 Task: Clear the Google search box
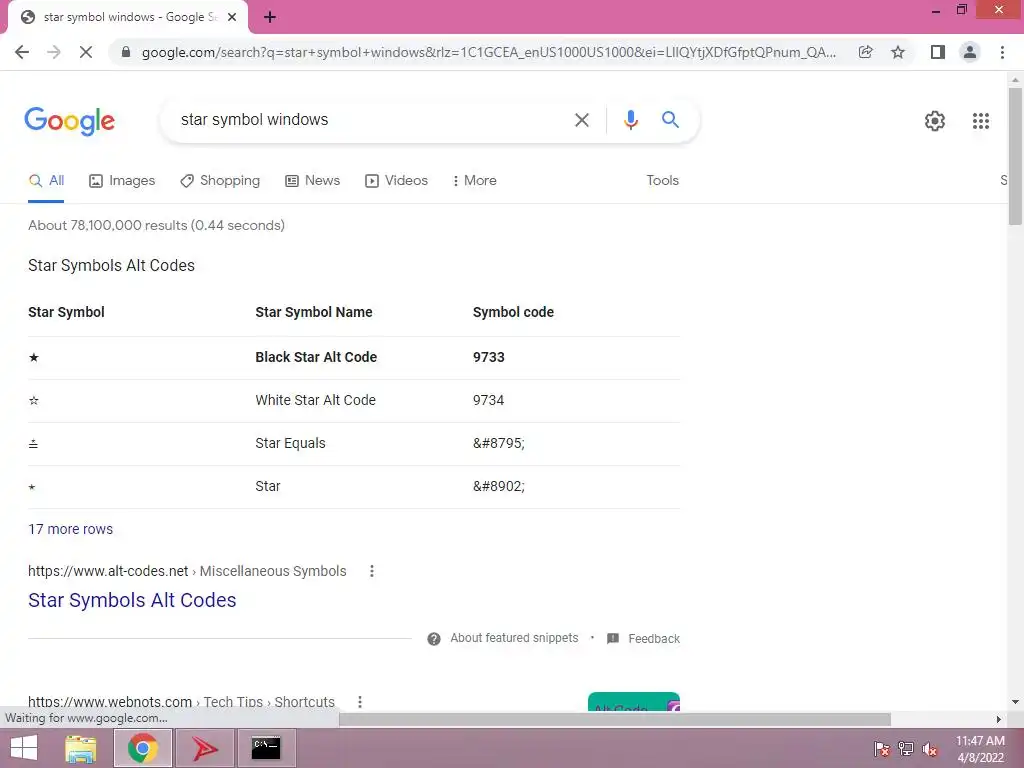pyautogui.click(x=582, y=120)
